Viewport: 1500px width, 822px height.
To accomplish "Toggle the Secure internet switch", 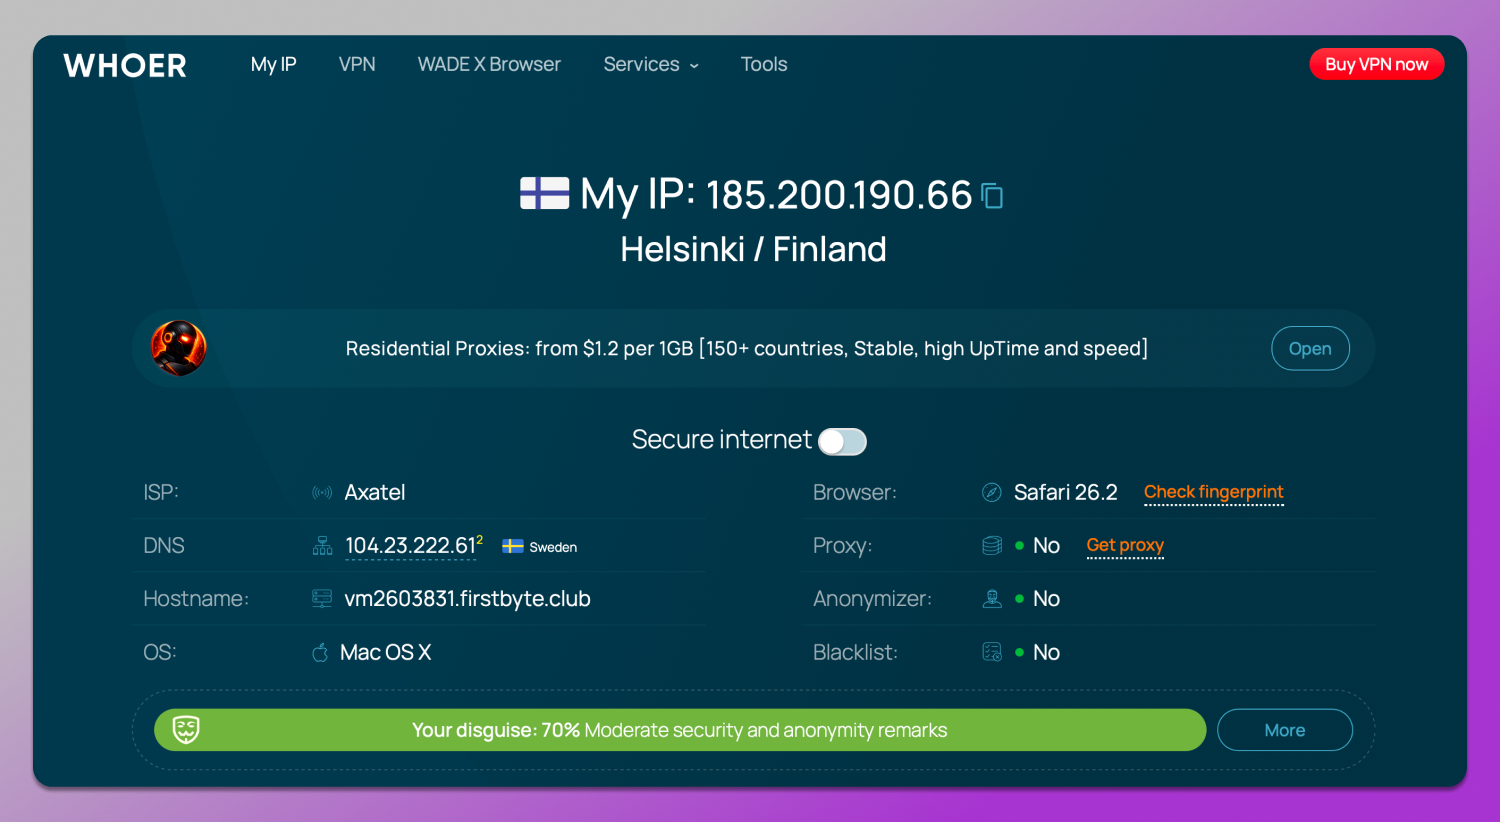I will point(842,441).
